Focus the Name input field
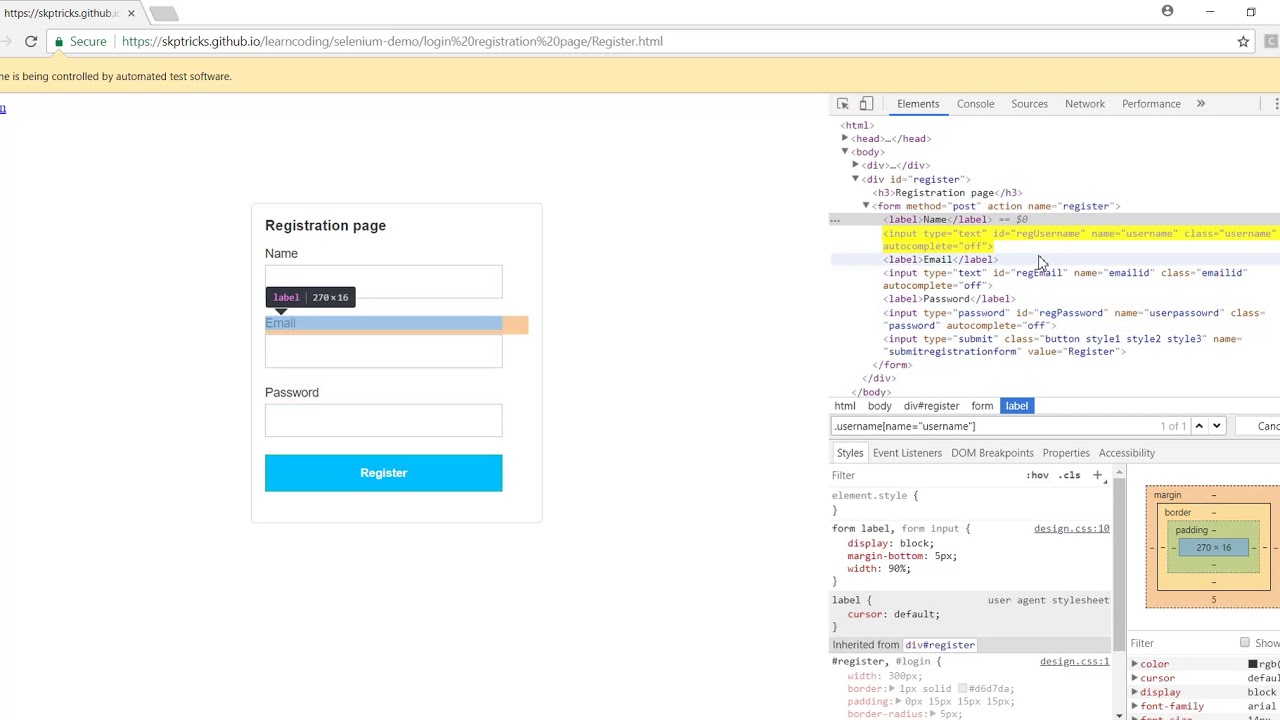Viewport: 1280px width, 720px height. tap(384, 282)
